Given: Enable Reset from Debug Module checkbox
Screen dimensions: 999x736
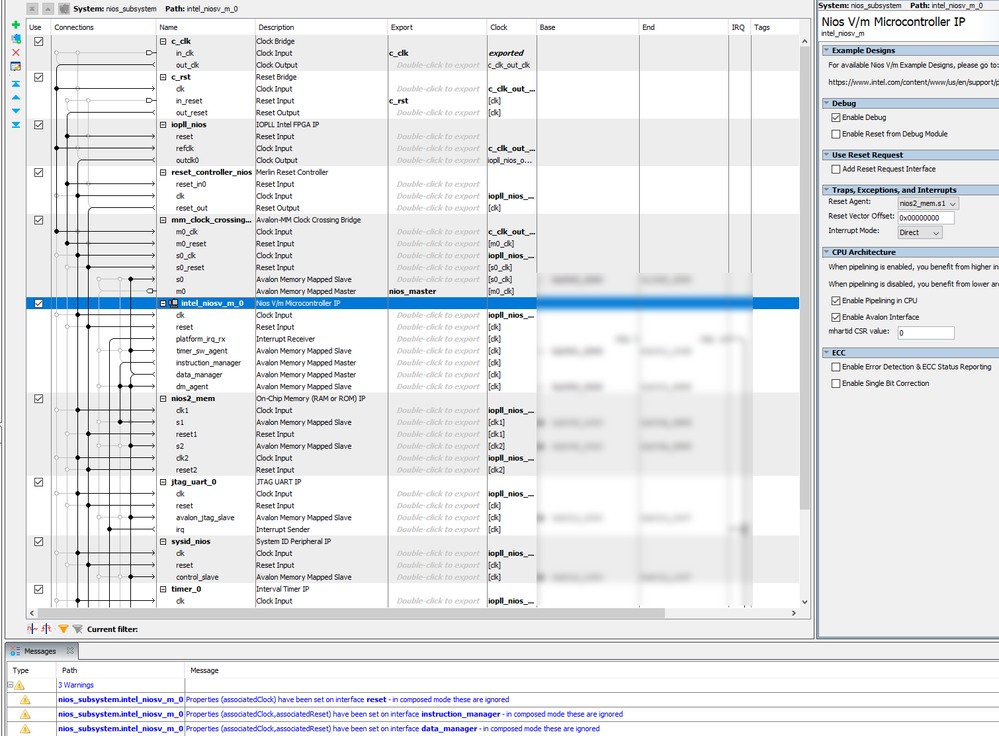Looking at the screenshot, I should [x=836, y=134].
